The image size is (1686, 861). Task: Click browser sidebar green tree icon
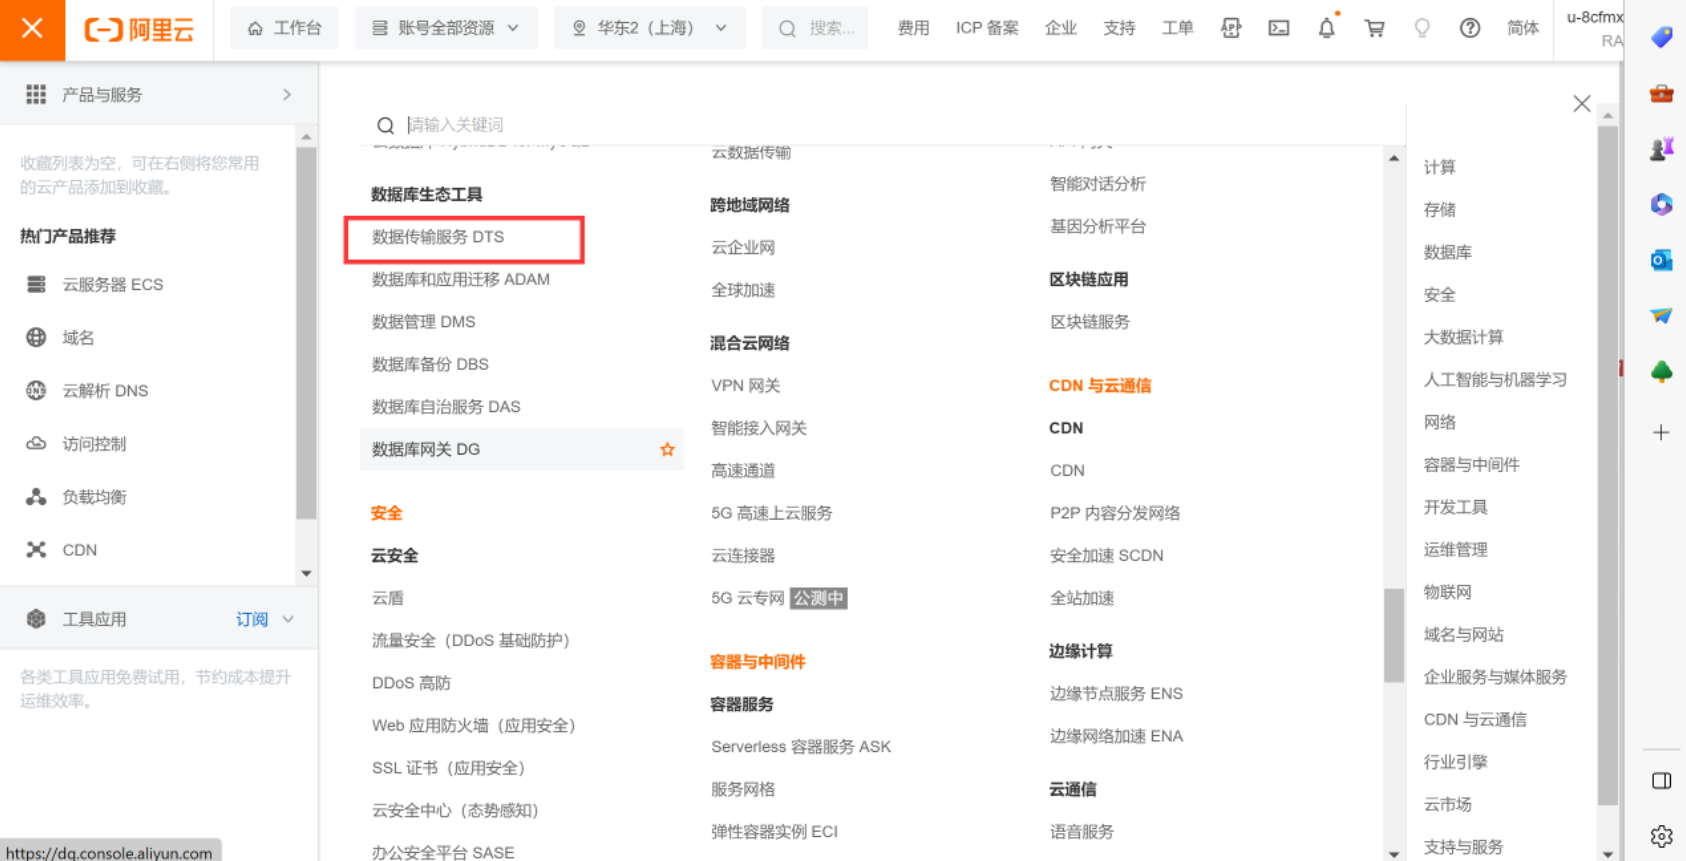click(1661, 372)
